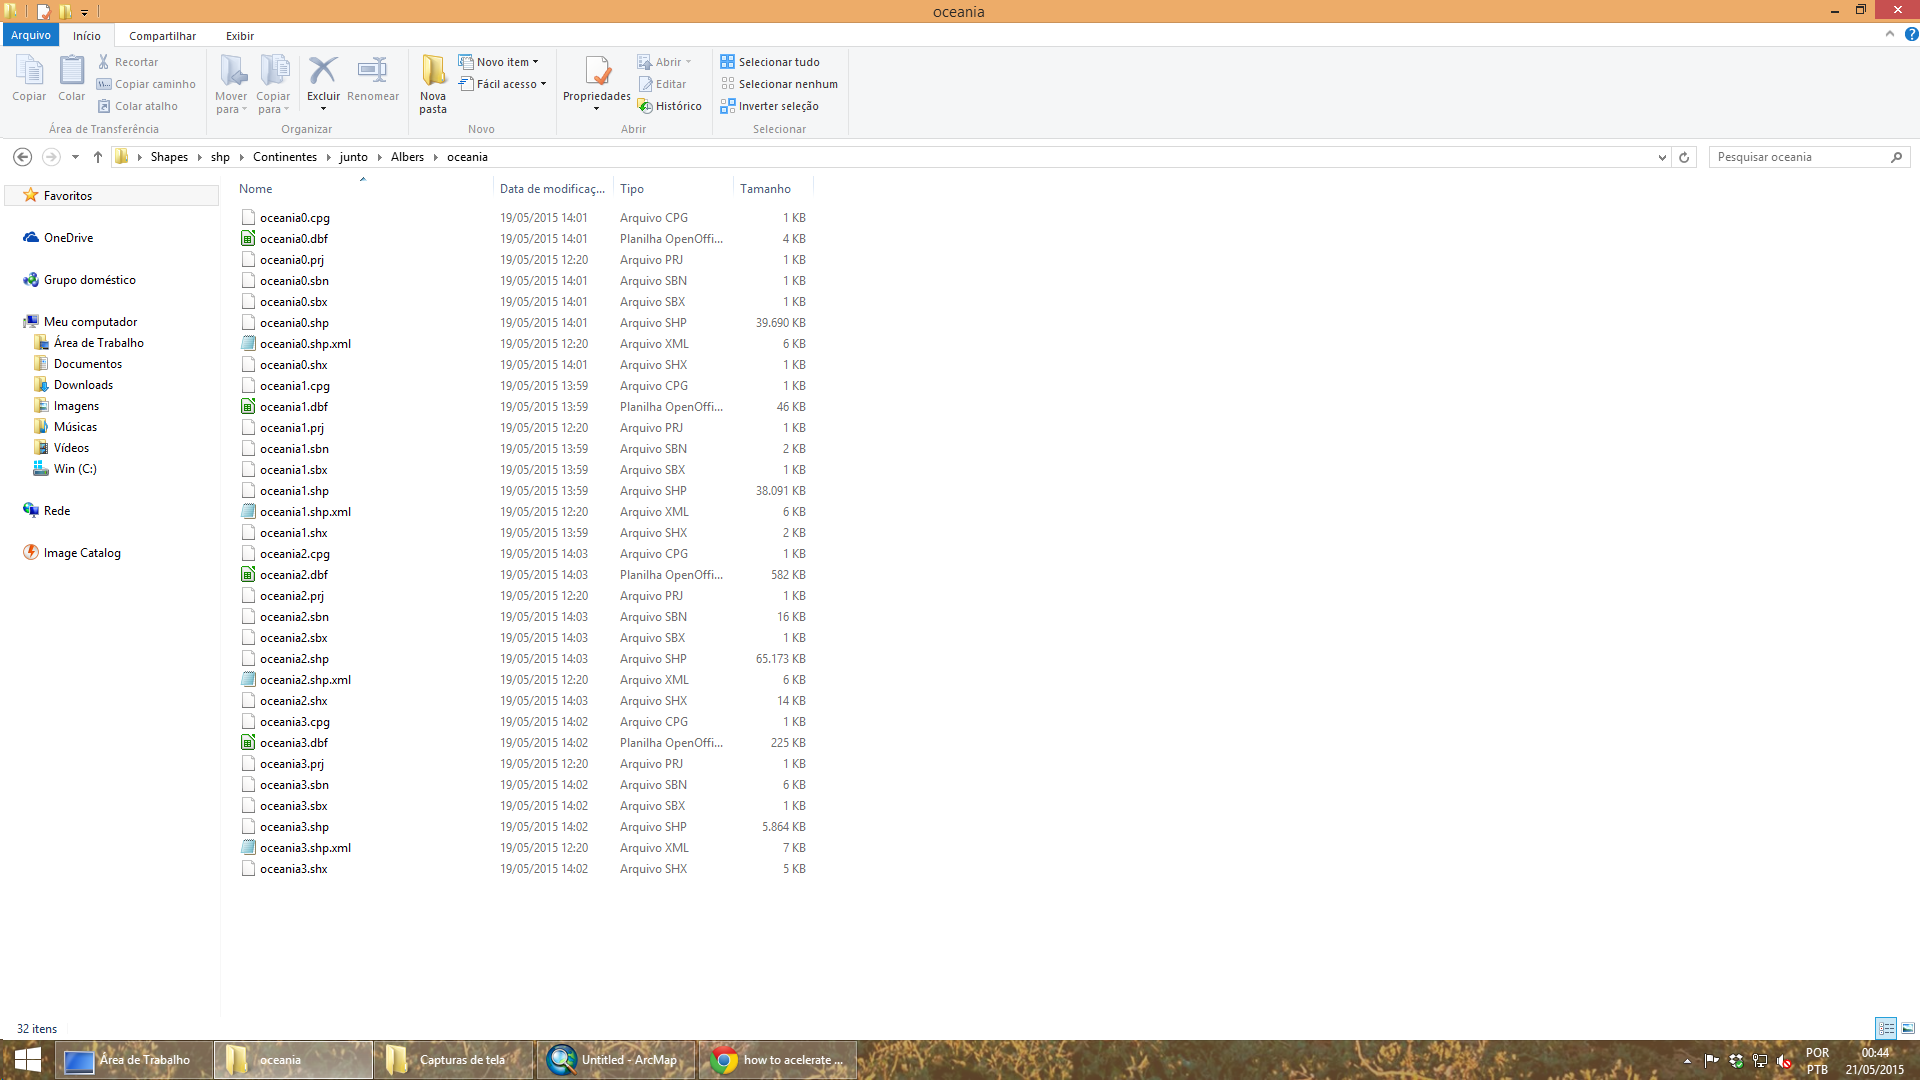Click Inverter seleção

pyautogui.click(x=769, y=106)
